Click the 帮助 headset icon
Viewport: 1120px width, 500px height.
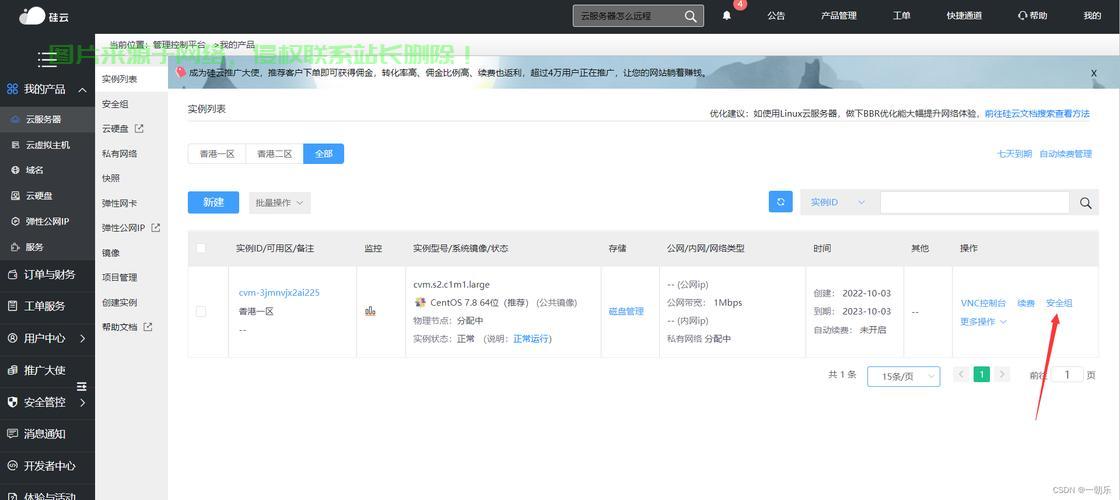pos(1022,16)
